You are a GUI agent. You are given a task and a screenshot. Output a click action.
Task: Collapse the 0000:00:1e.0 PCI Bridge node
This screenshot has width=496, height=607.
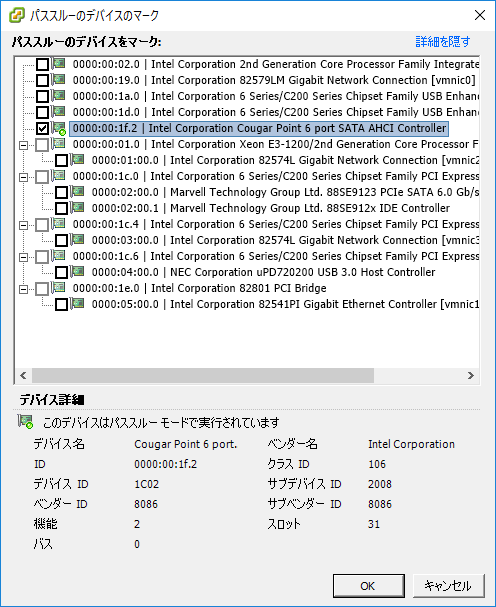click(24, 289)
